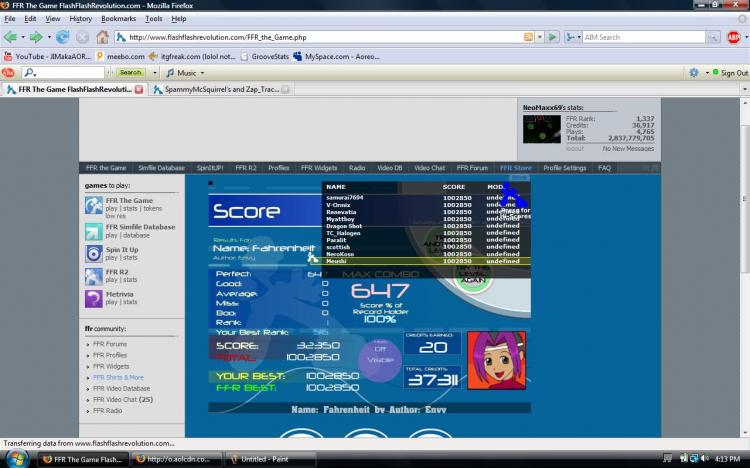This screenshot has width=750, height=468.
Task: Open the itgfreak.com bookmark
Action: pyautogui.click(x=192, y=56)
